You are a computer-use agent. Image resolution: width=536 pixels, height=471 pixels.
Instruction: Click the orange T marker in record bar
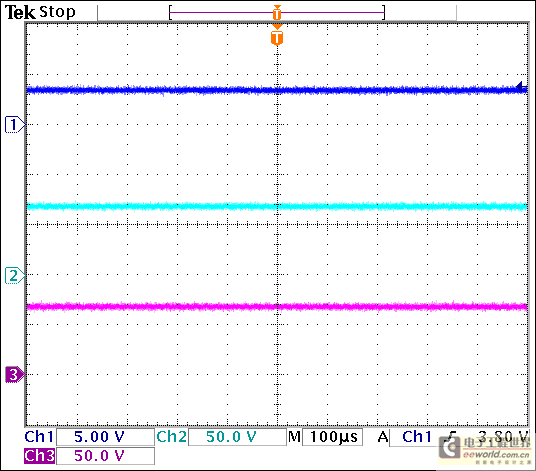277,13
